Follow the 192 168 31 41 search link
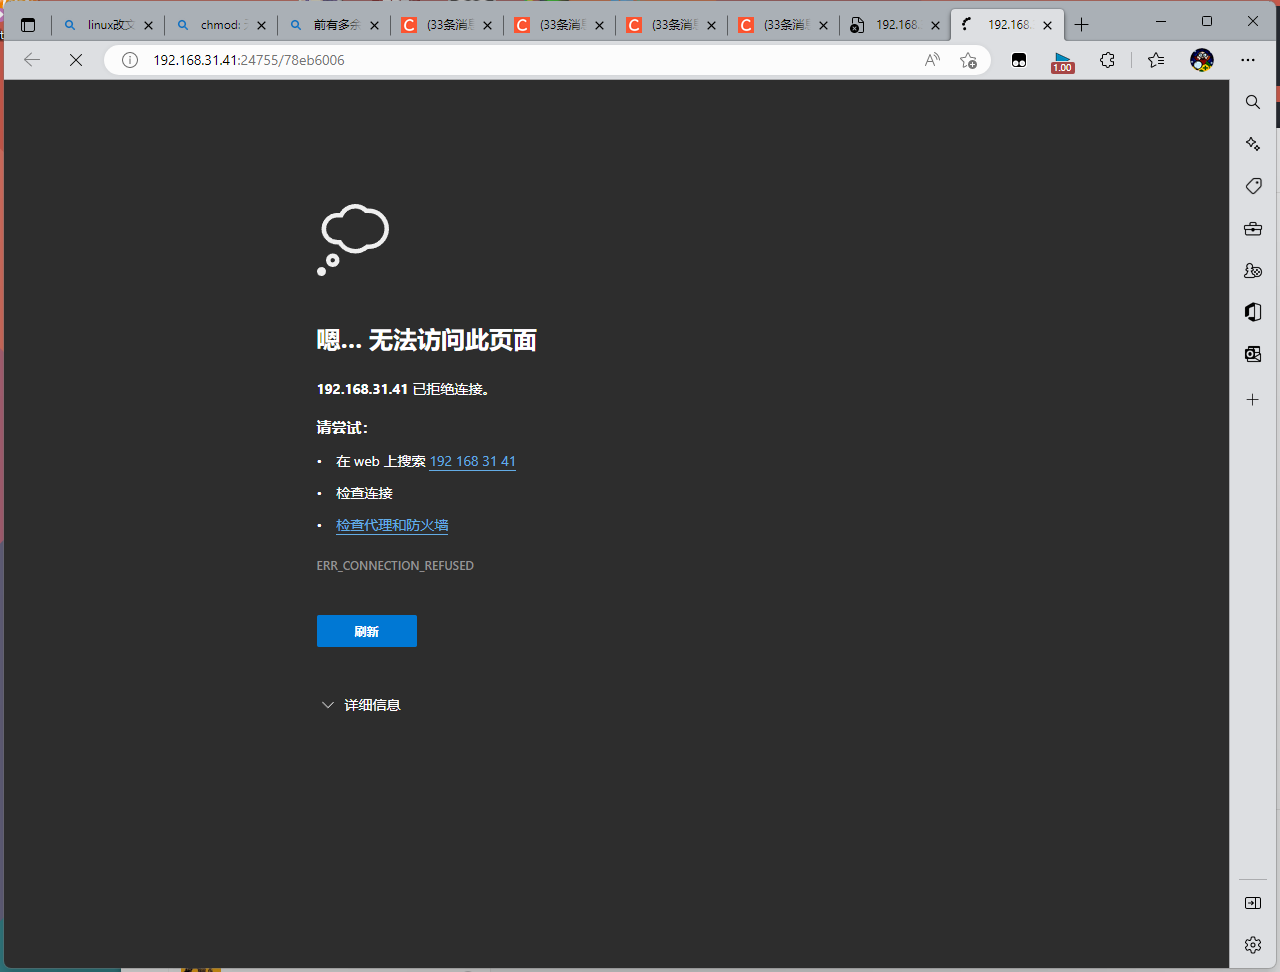Screen dimensions: 1280x972 pyautogui.click(x=473, y=461)
